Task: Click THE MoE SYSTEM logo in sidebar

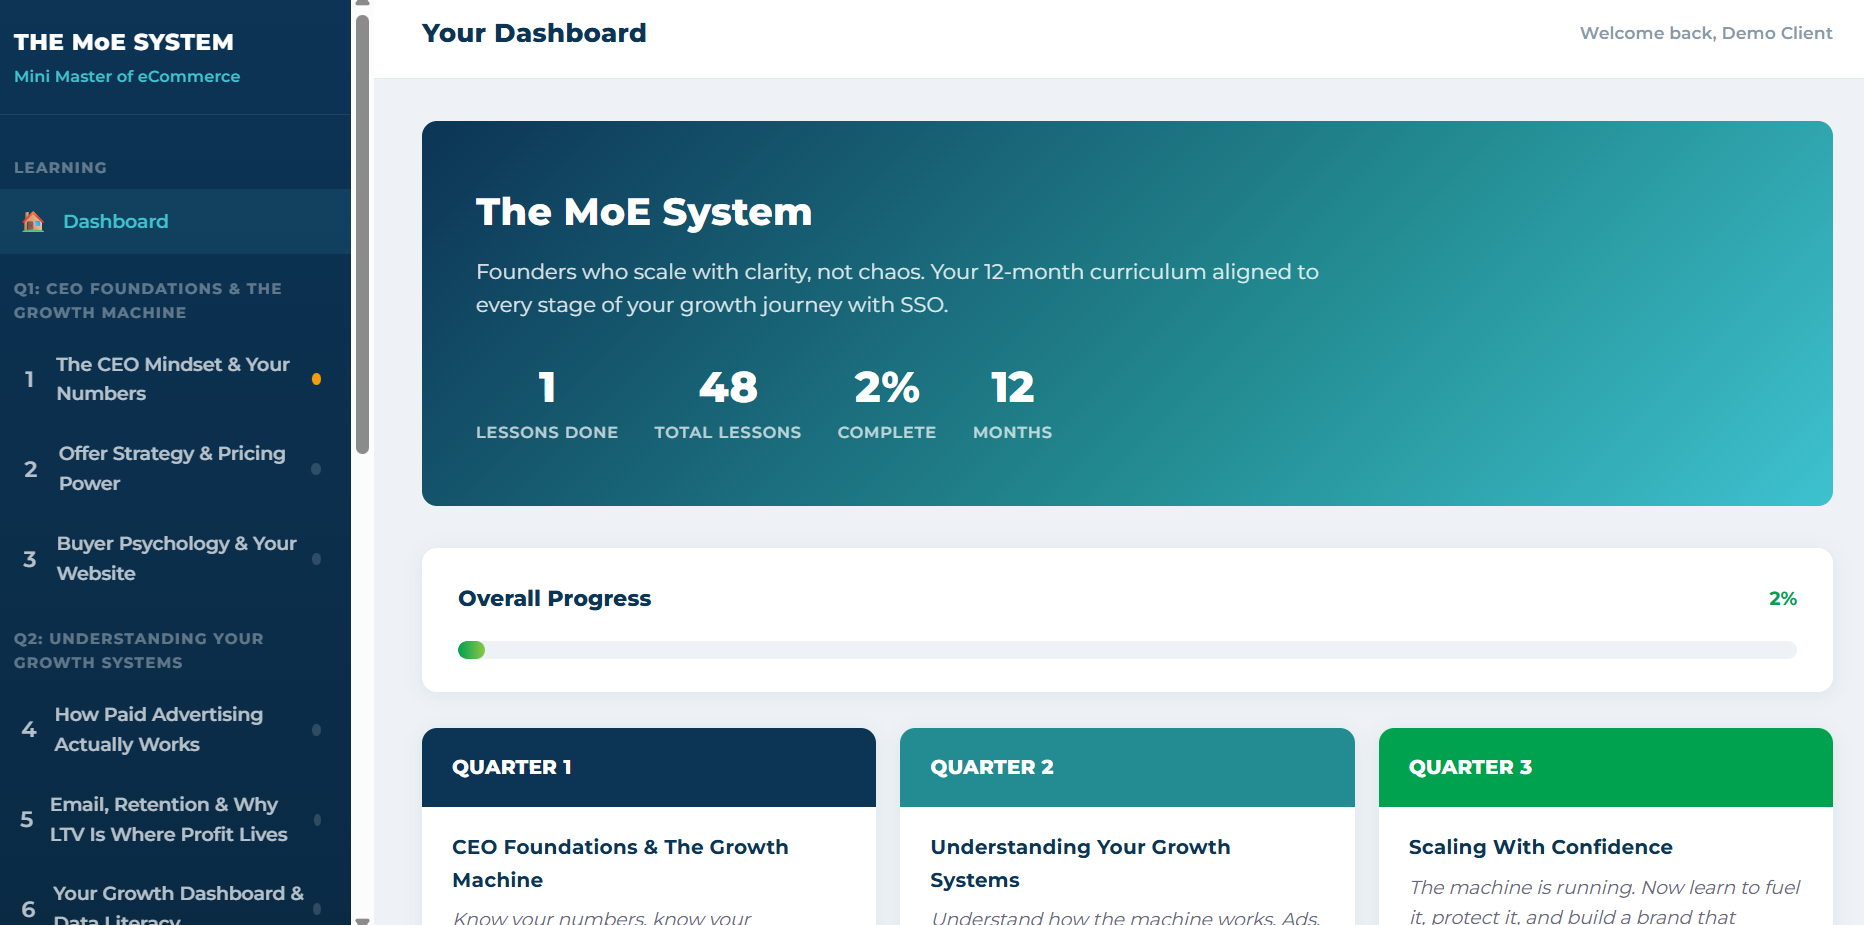Action: pyautogui.click(x=124, y=42)
